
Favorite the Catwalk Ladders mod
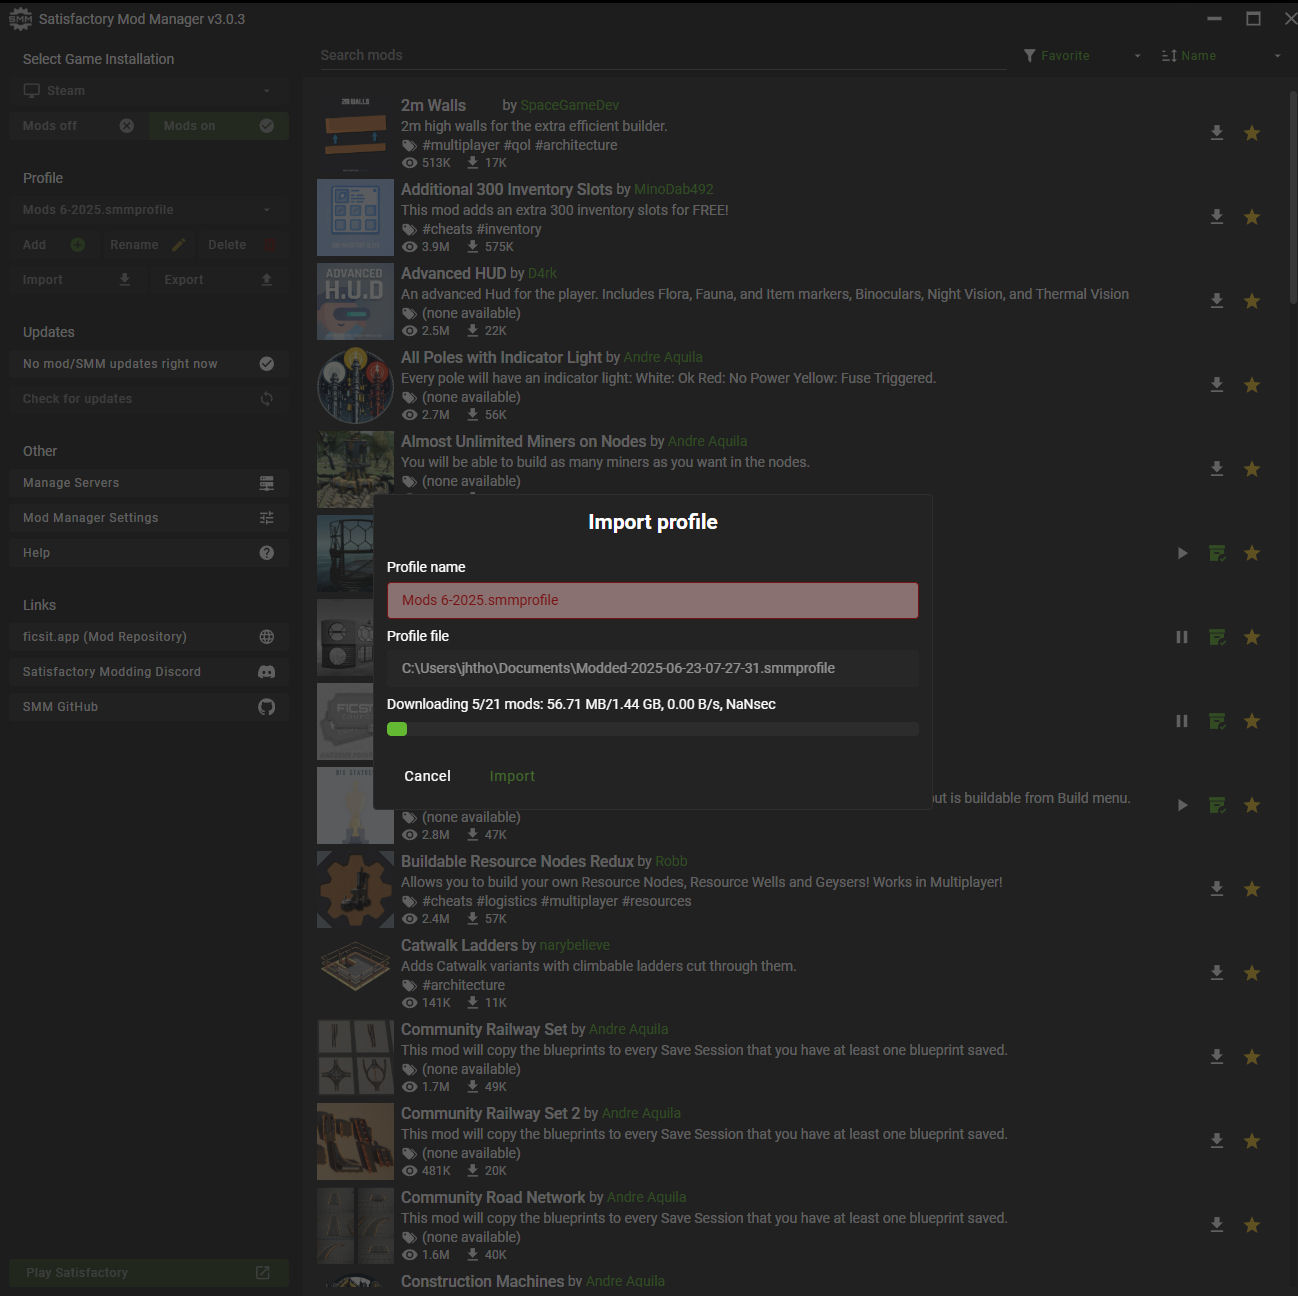(1252, 973)
